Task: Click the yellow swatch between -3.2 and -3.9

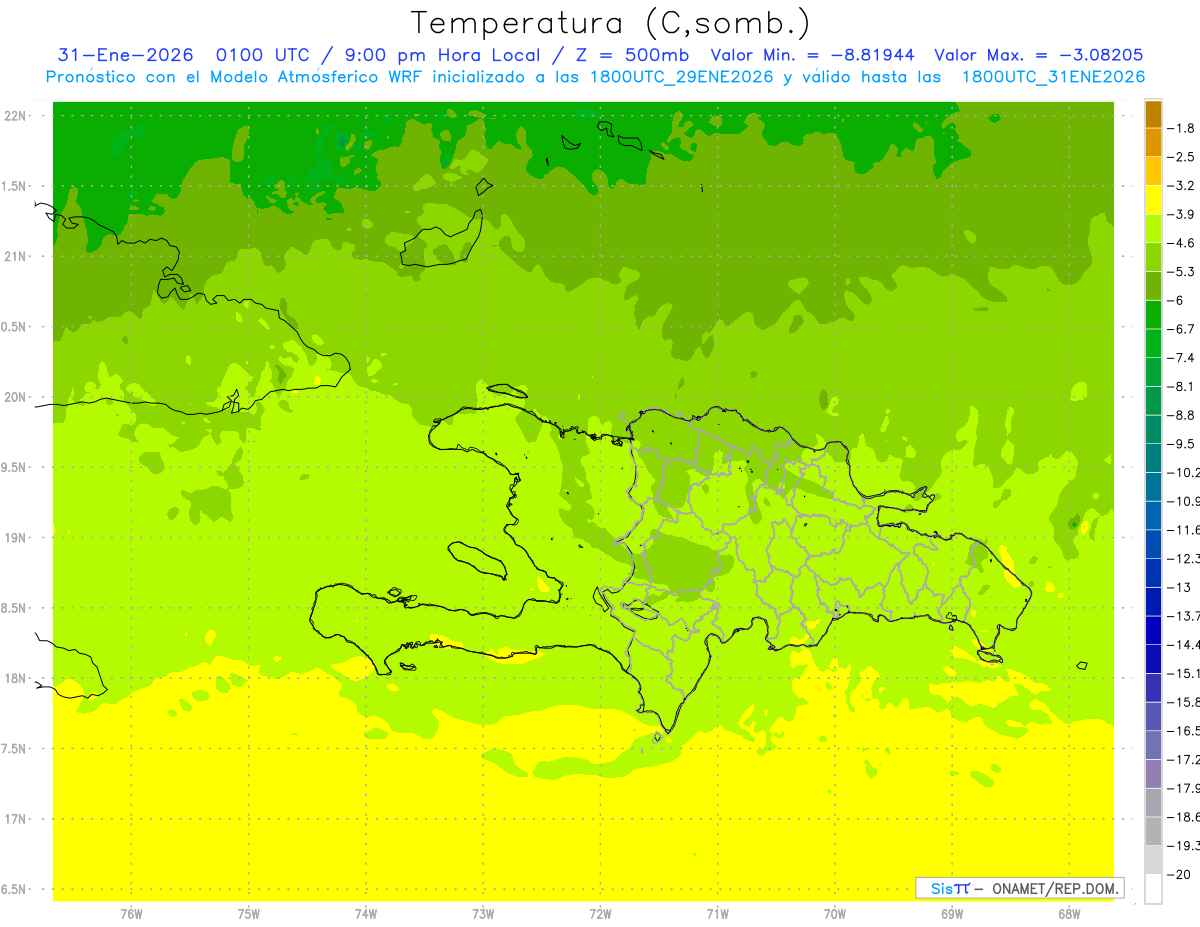Action: [x=1153, y=200]
